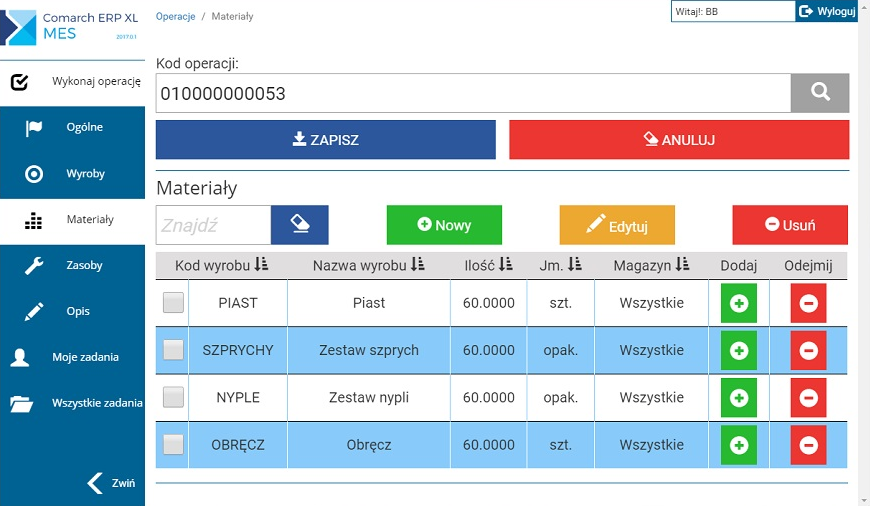Select the checkbox for the PIAST row
The width and height of the screenshot is (870, 506).
click(173, 302)
